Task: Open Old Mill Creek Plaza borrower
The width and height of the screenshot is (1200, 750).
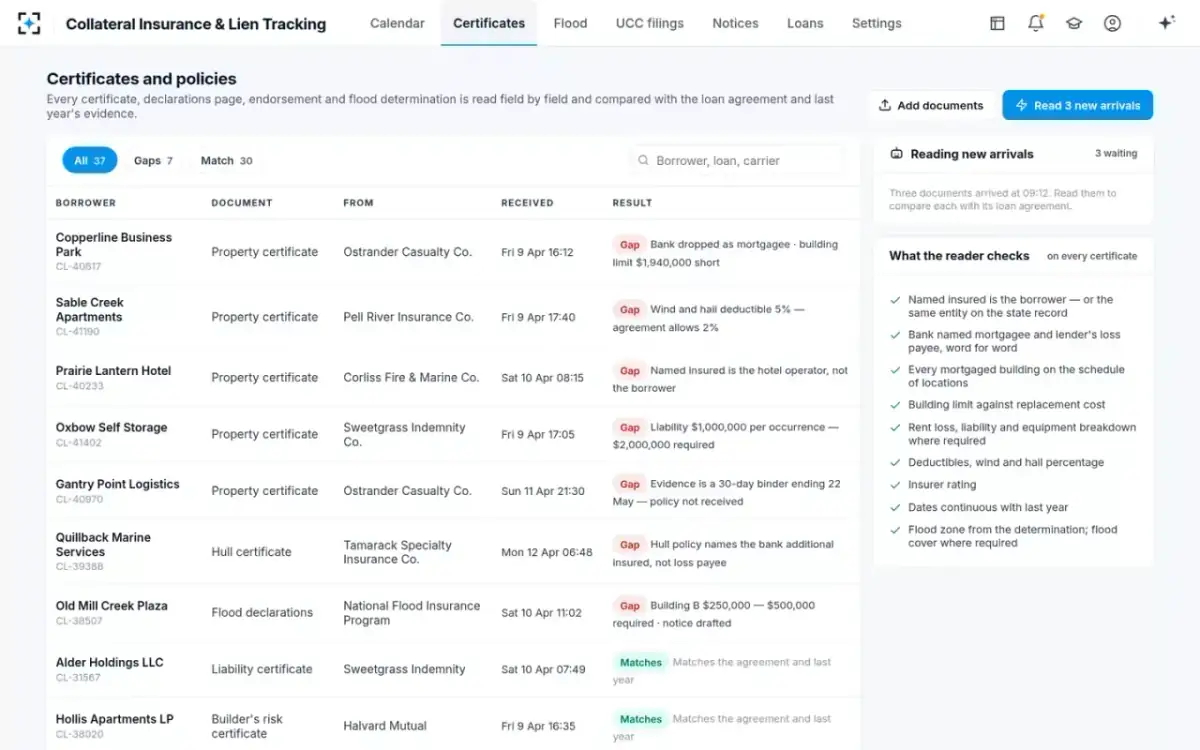Action: 111,605
